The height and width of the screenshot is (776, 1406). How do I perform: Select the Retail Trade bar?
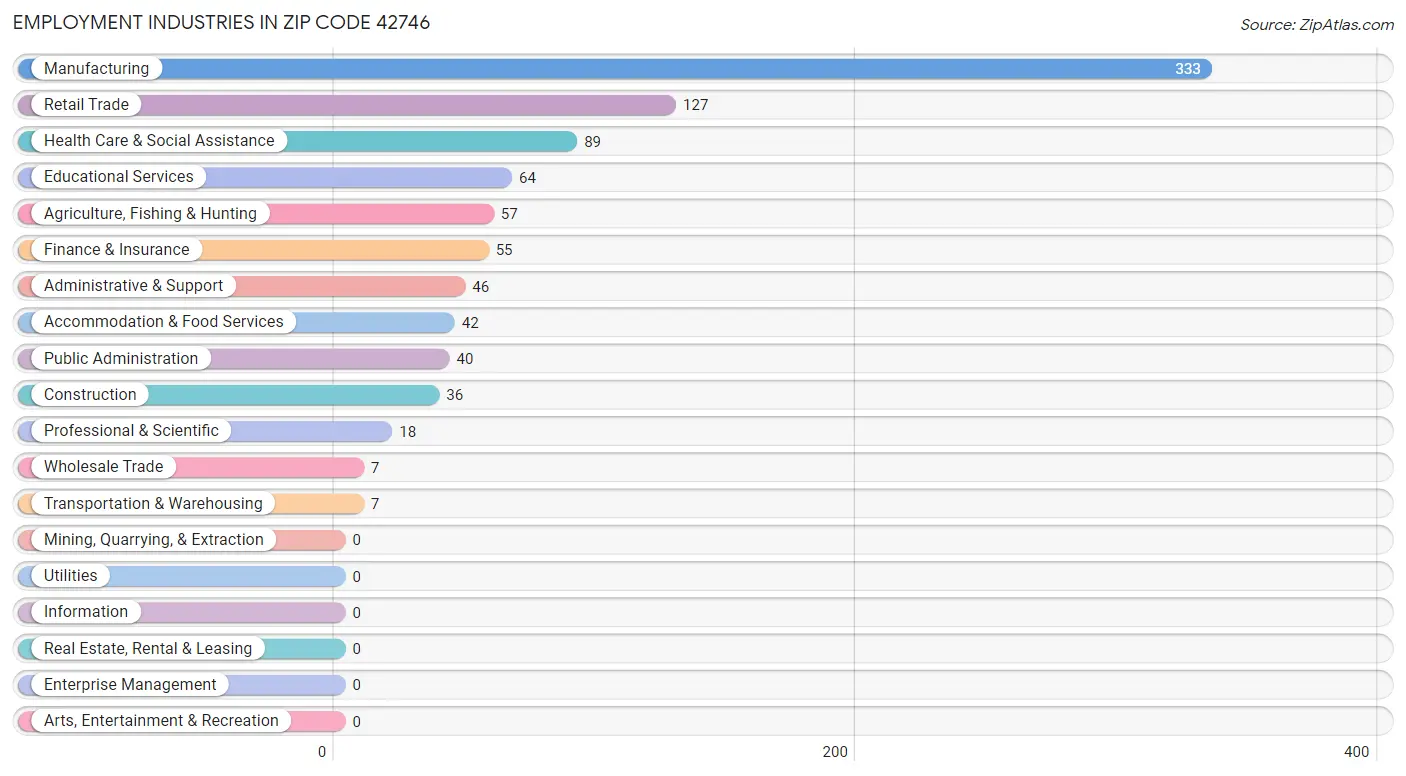[x=347, y=105]
